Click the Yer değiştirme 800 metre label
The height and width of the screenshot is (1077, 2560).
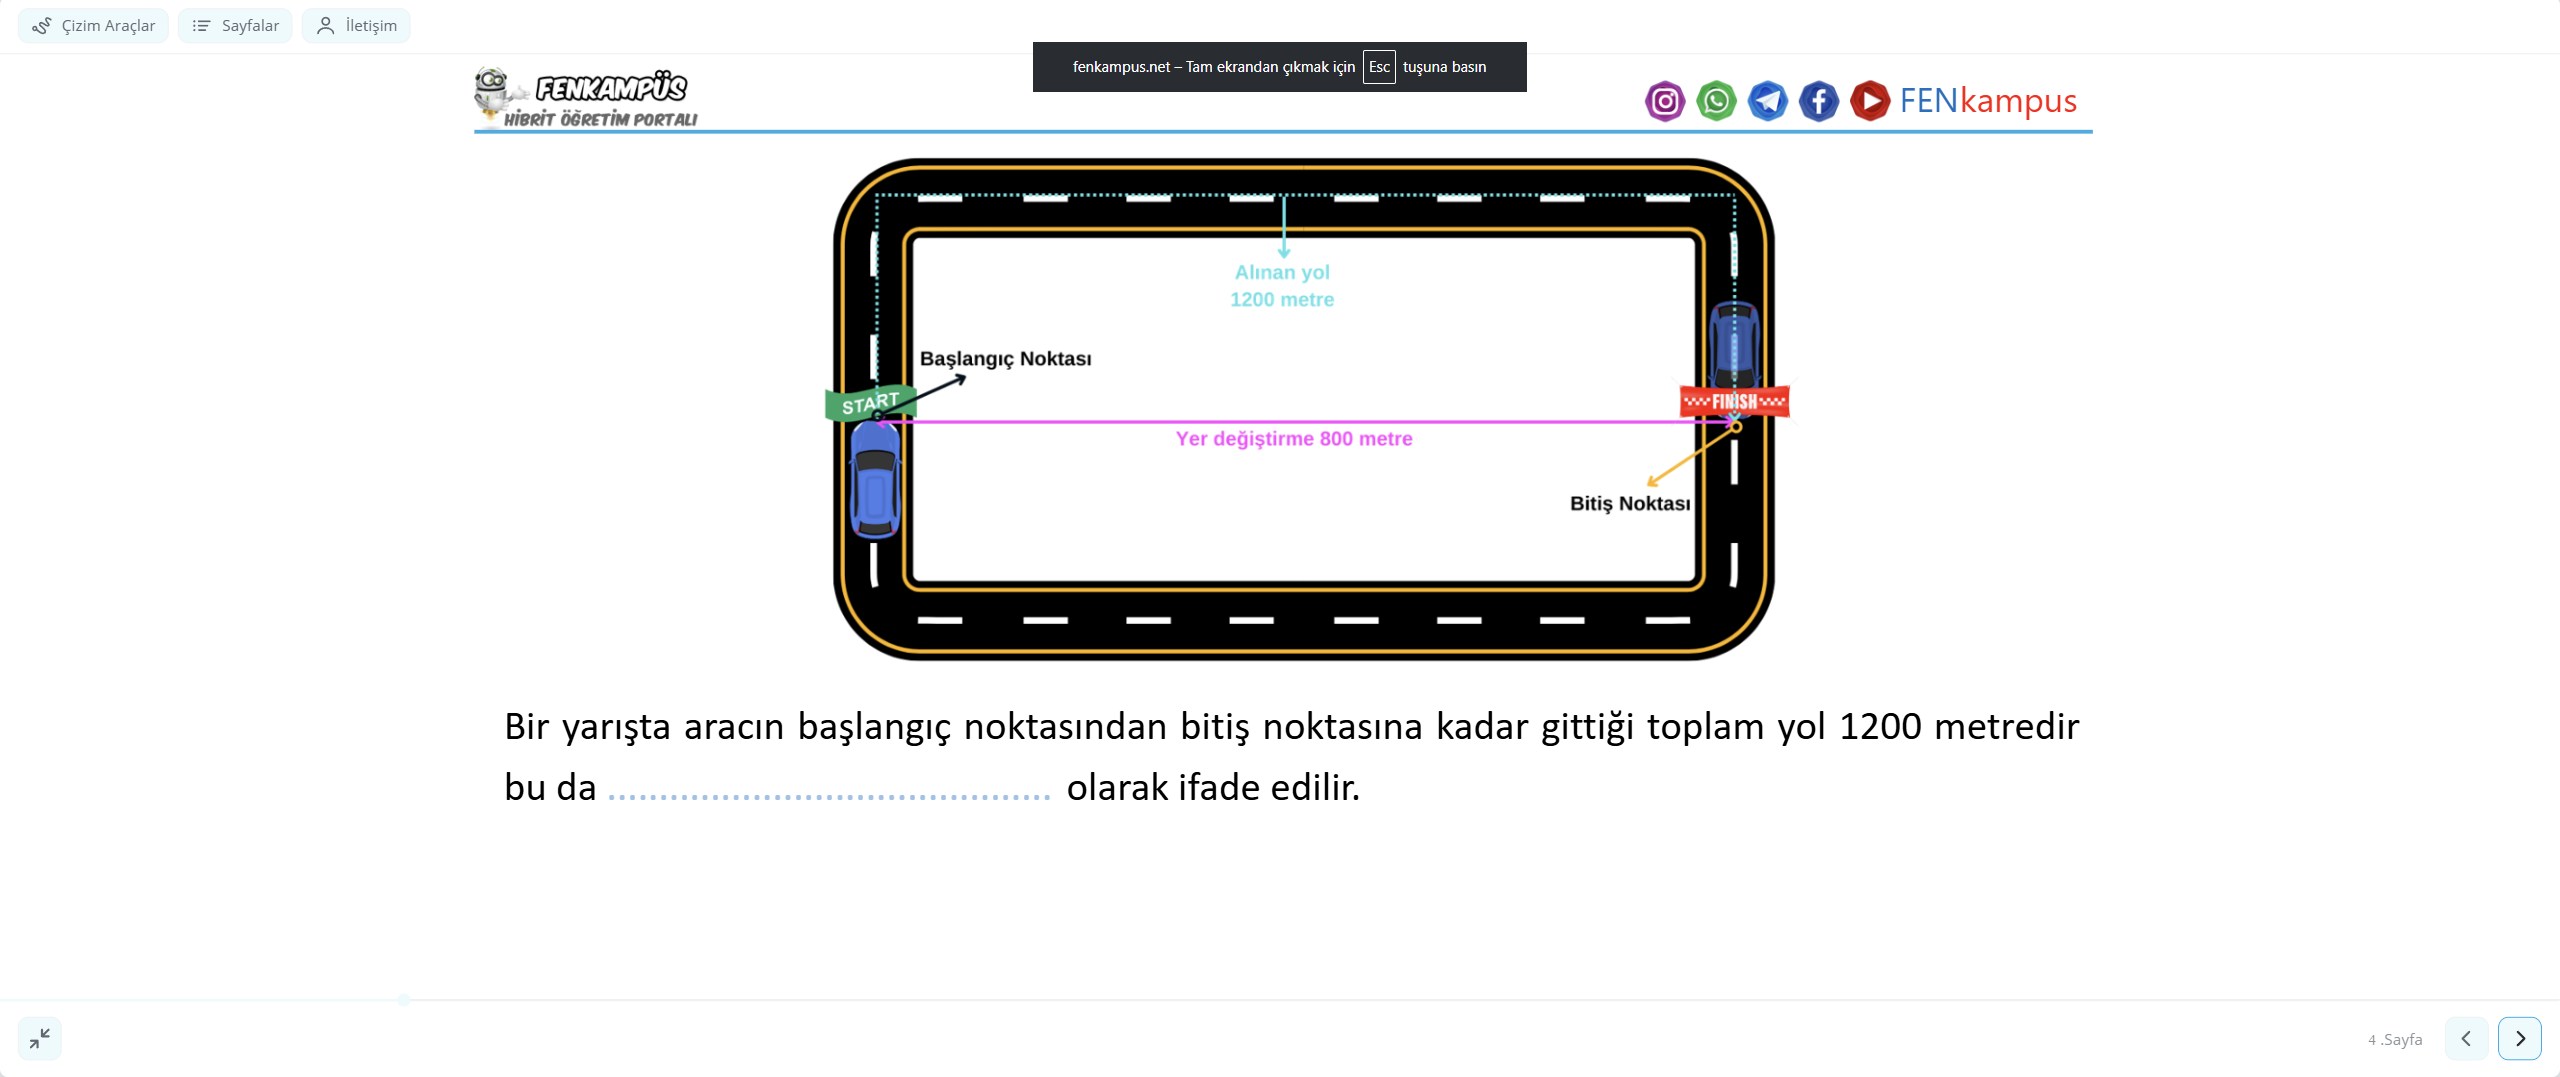pos(1294,439)
